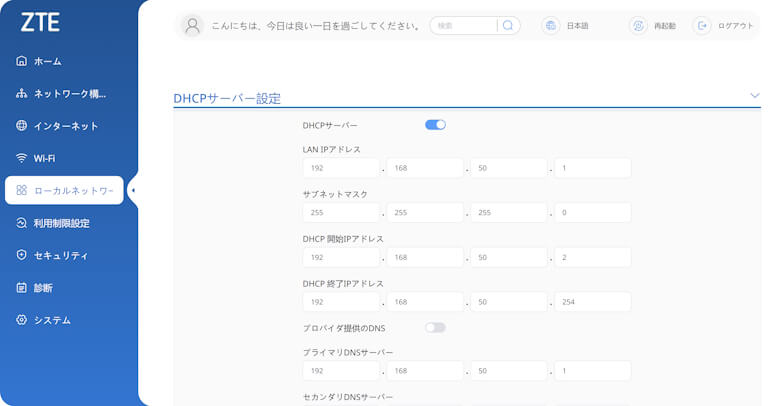Collapse the sidebar with the arrow handle

[133, 190]
